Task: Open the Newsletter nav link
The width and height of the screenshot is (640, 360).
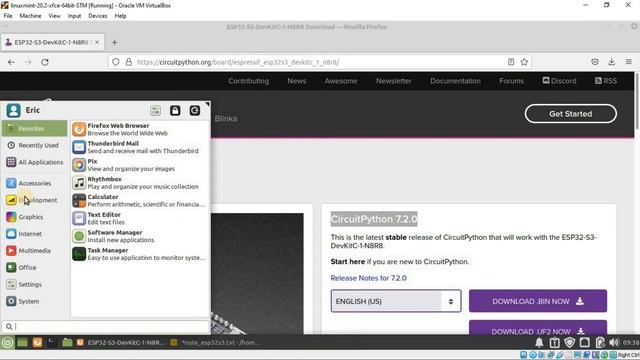Action: coord(394,81)
